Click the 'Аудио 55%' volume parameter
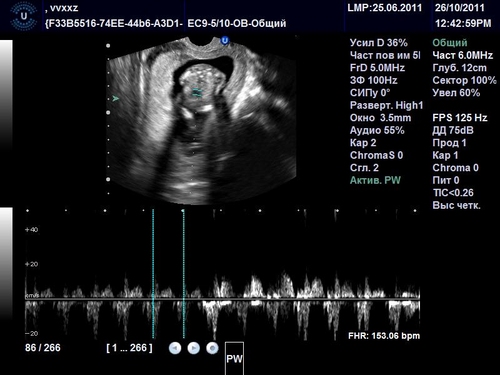Image resolution: width=500 pixels, height=375 pixels. (x=377, y=130)
